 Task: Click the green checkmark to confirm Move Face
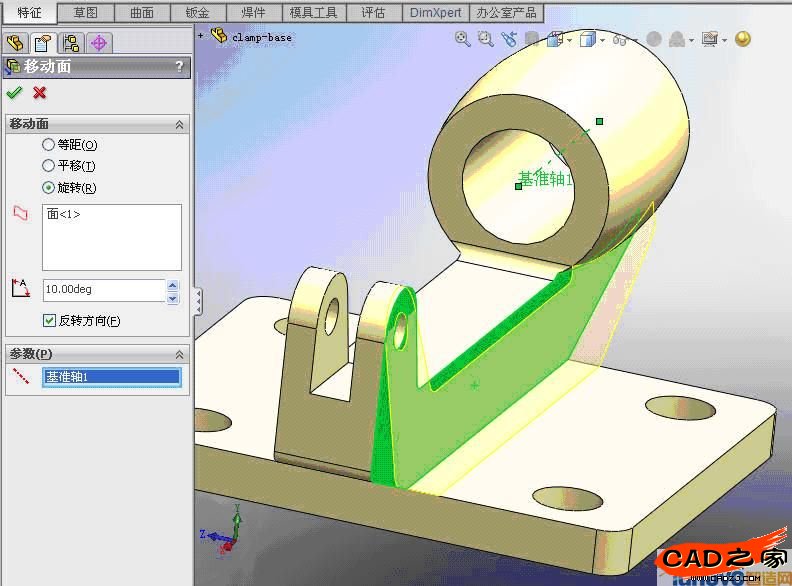14,92
